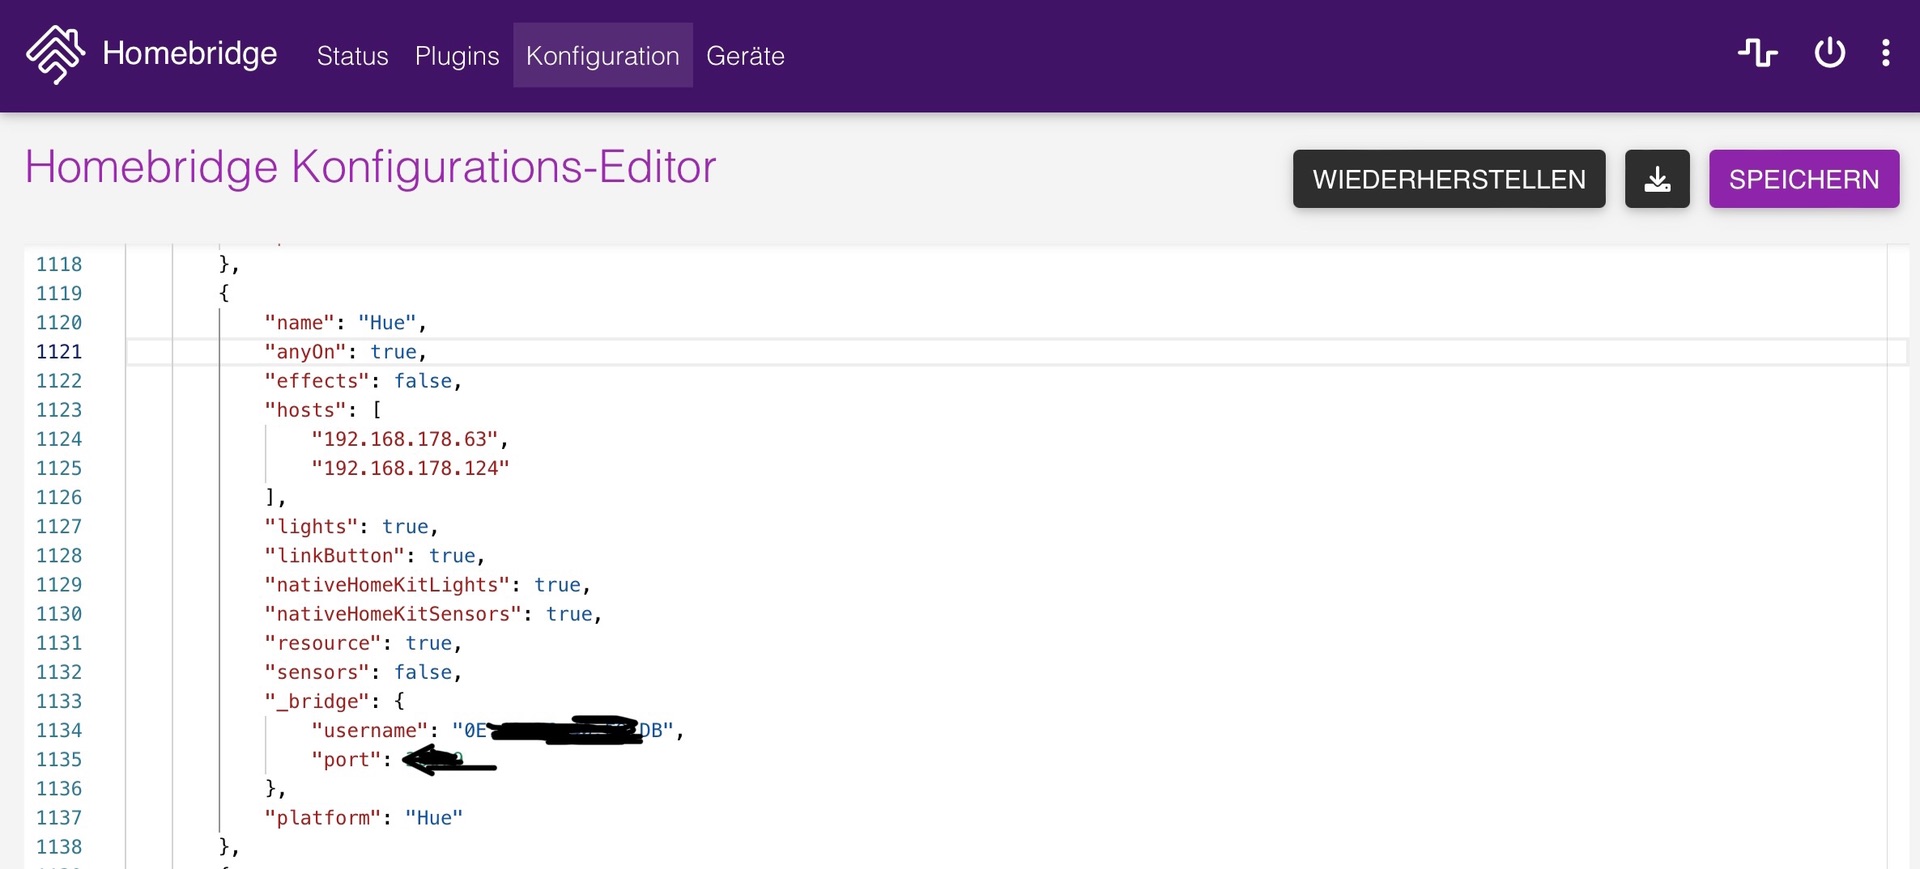Place cursor on the "anyOn" true value
Image resolution: width=1920 pixels, height=869 pixels.
tap(393, 352)
